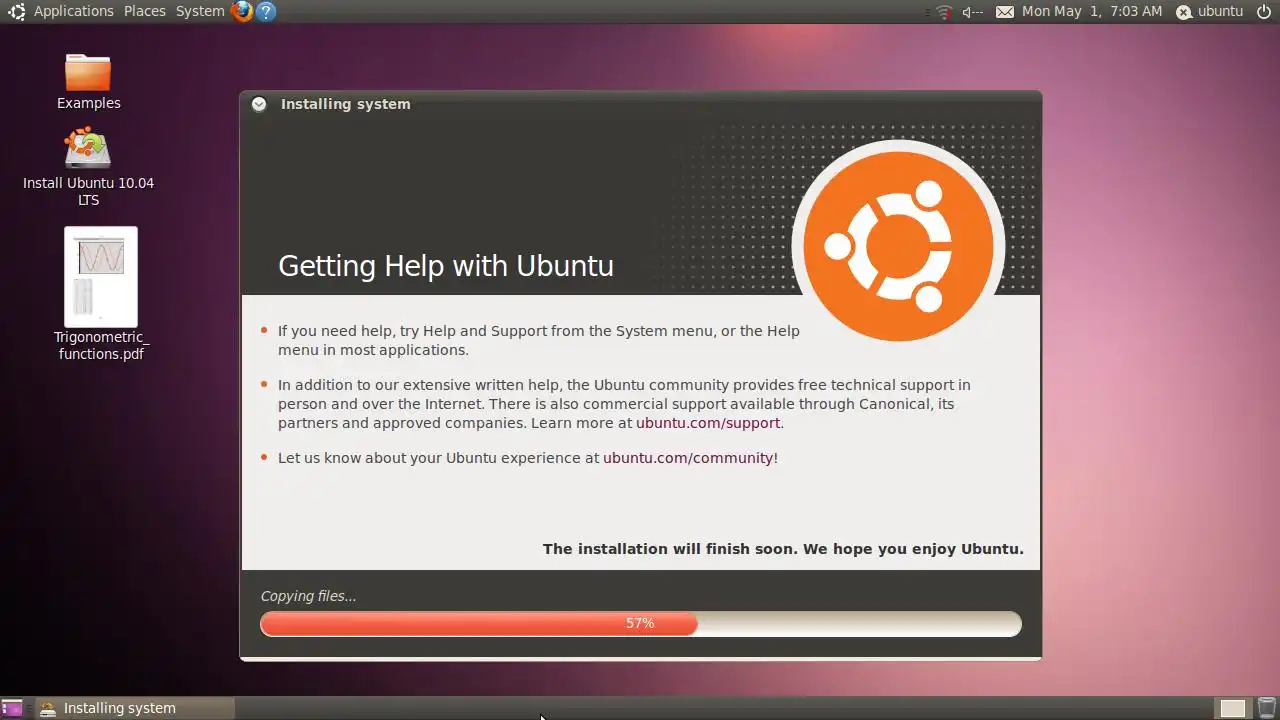The image size is (1280, 720).
Task: Select the Install Ubuntu 10.04 LTS launcher
Action: point(88,166)
